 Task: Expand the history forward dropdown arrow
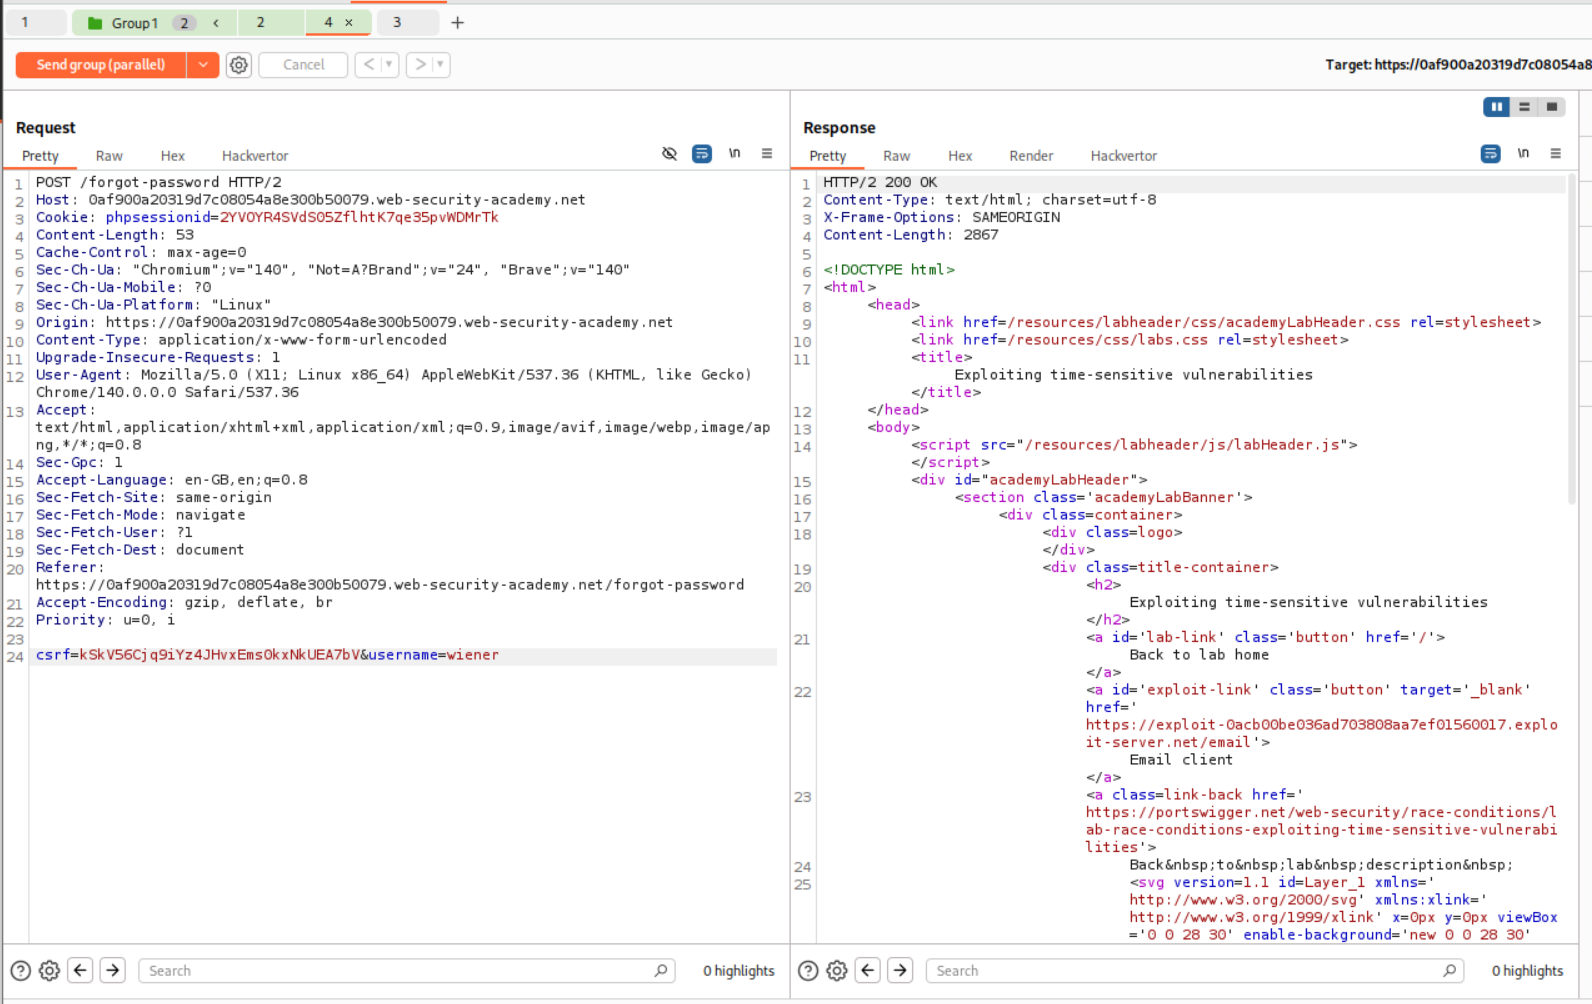439,65
